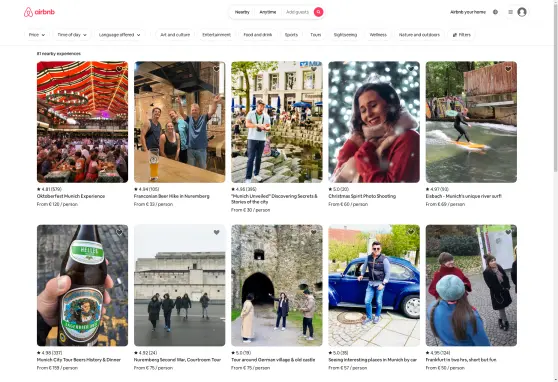Open the Airbnb your home link

tap(468, 12)
